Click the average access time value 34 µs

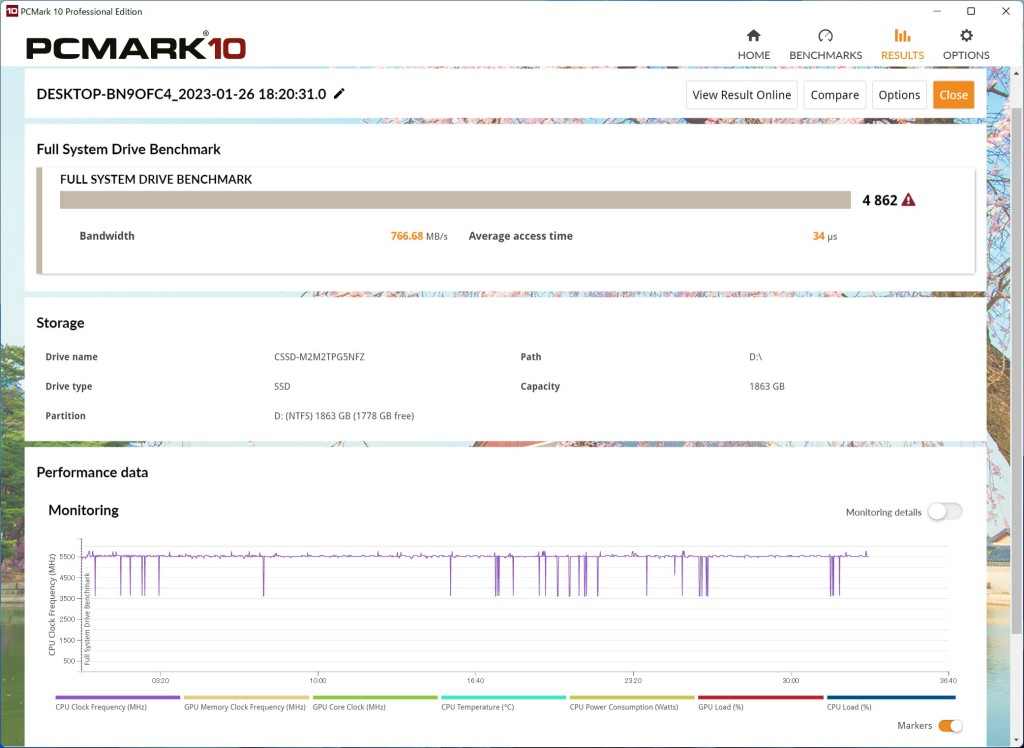point(825,236)
